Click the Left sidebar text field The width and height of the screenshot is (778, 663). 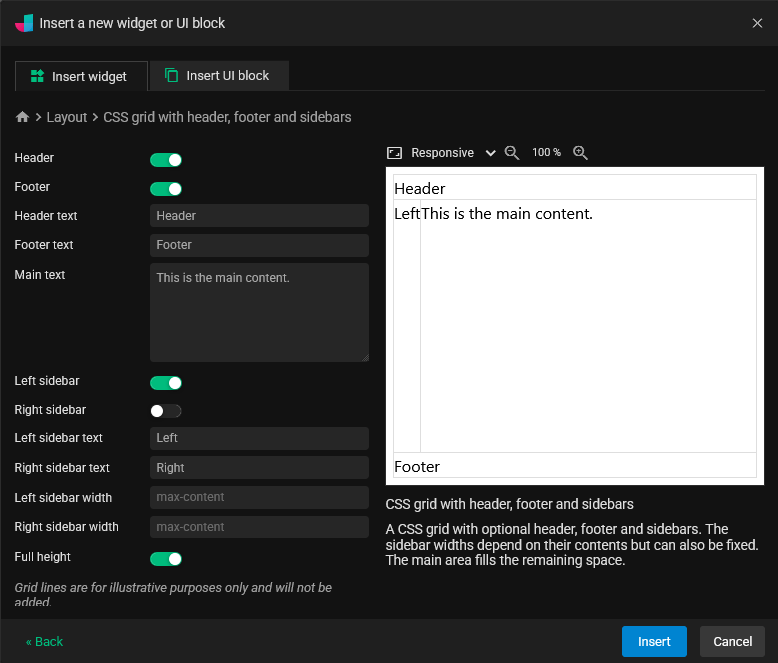[259, 438]
